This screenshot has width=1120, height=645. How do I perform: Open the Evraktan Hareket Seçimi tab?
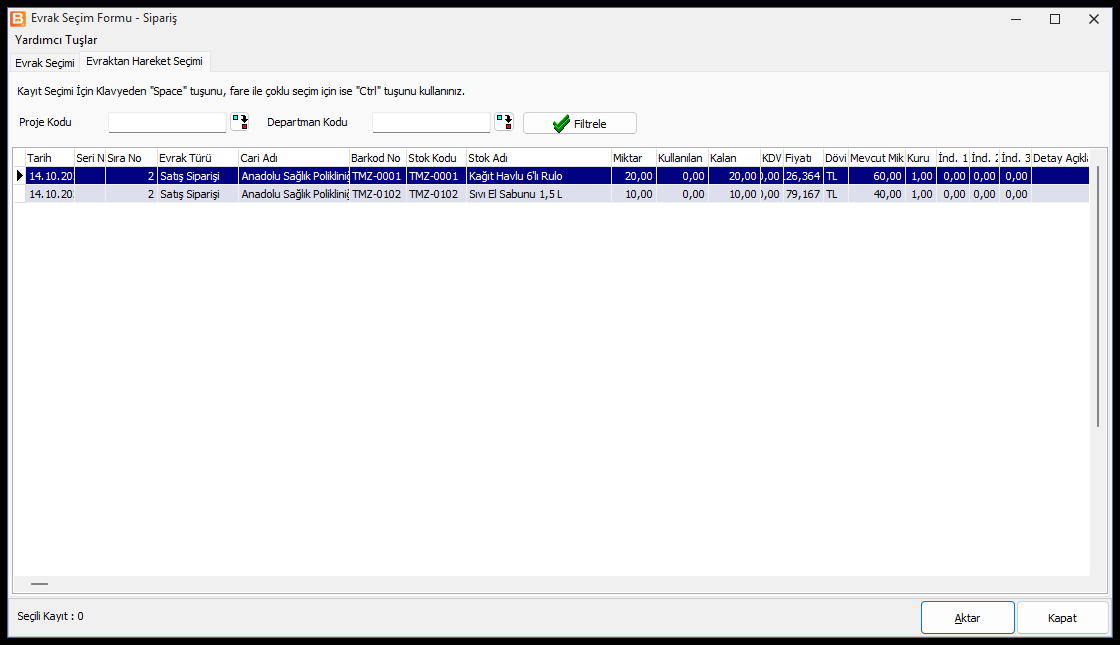(x=144, y=61)
